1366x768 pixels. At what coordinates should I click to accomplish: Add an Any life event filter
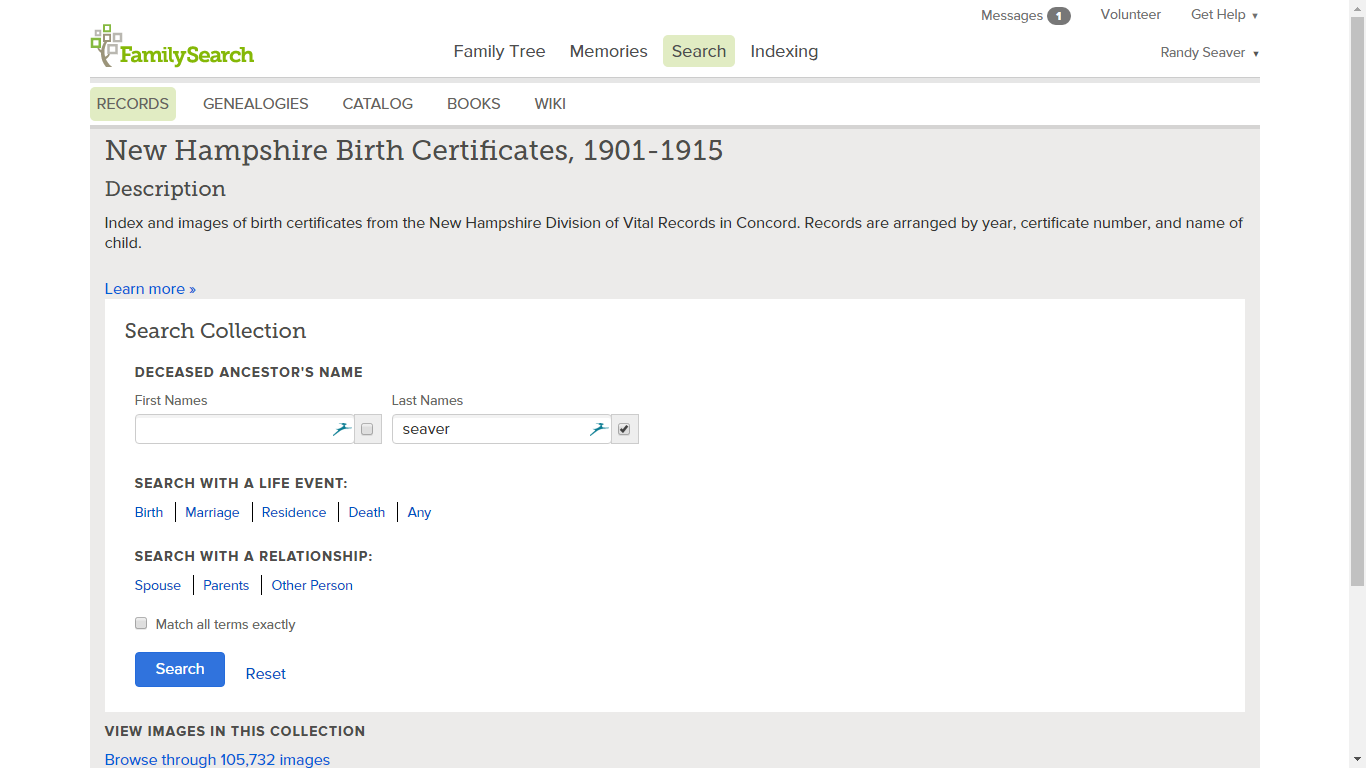pos(420,512)
